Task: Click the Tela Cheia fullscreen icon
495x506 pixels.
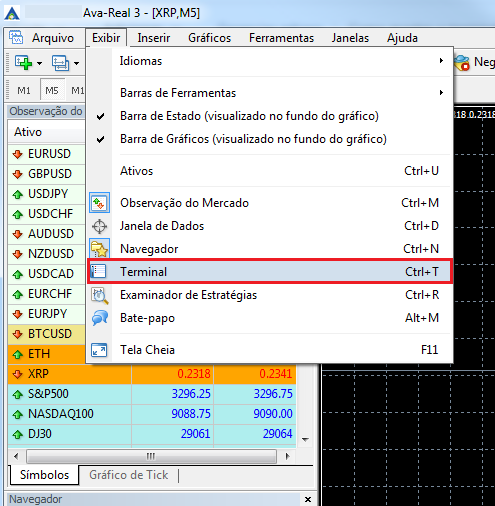Action: [99, 350]
